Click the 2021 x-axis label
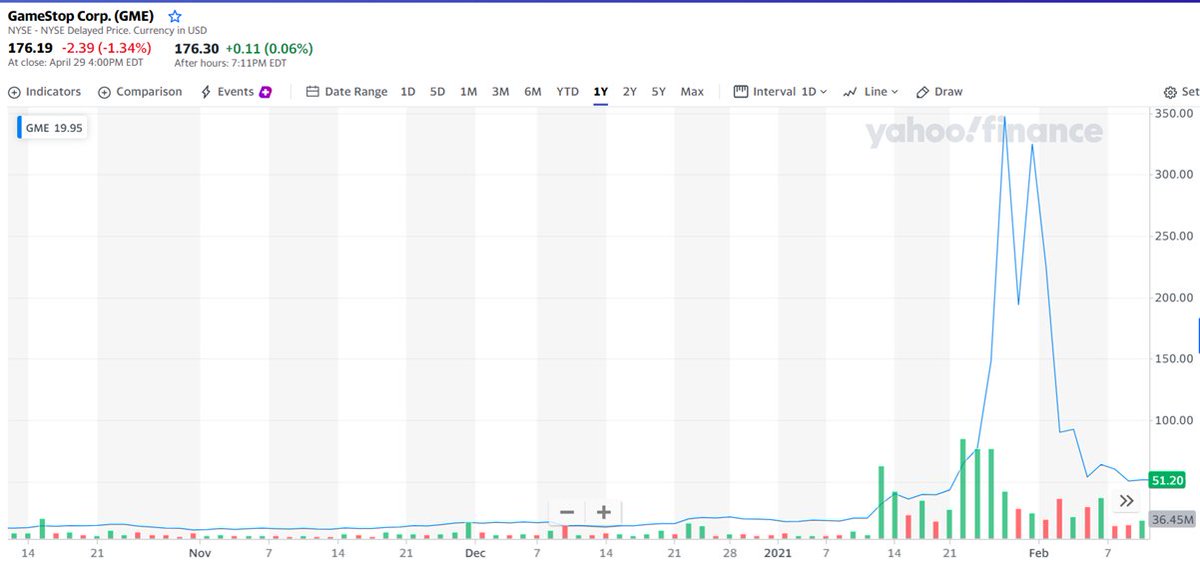 click(777, 552)
